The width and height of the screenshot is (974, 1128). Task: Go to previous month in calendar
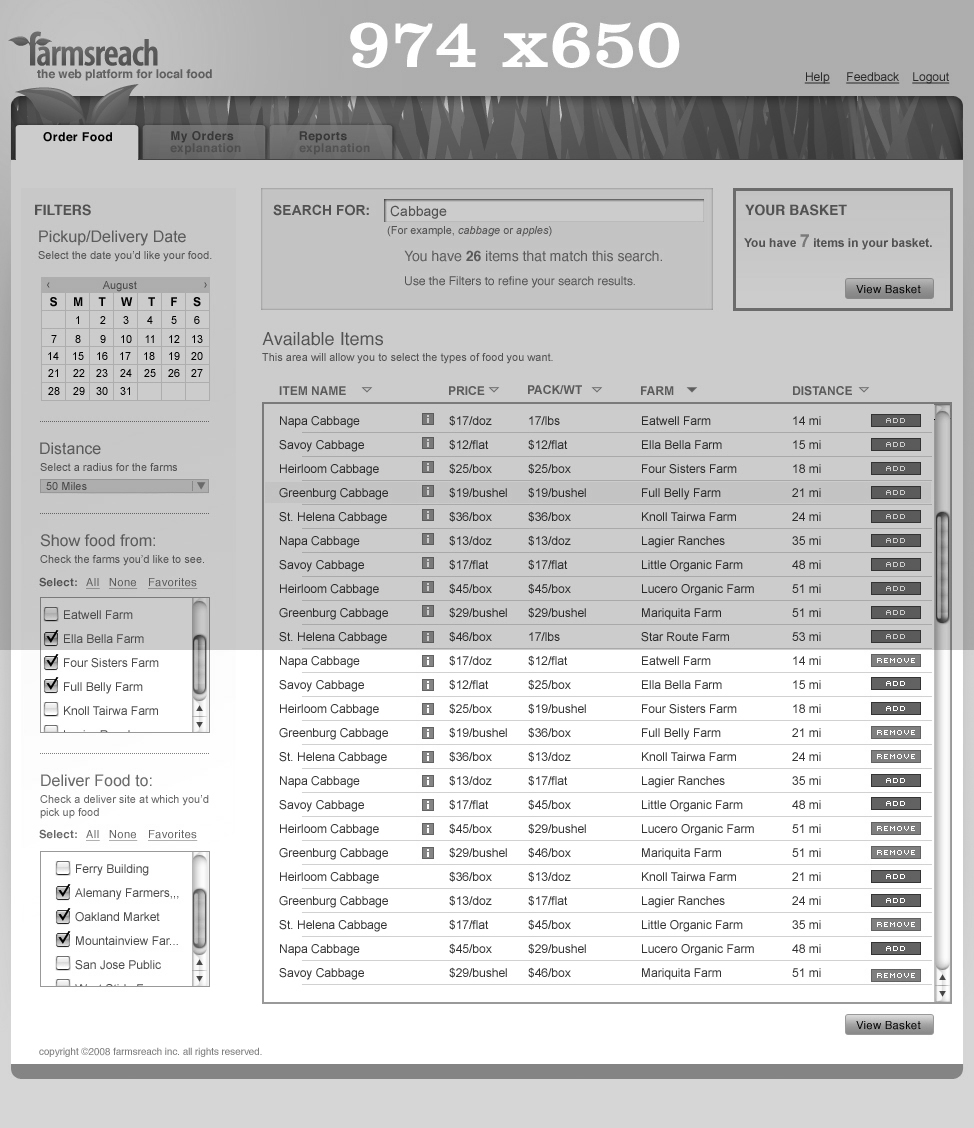coord(48,285)
